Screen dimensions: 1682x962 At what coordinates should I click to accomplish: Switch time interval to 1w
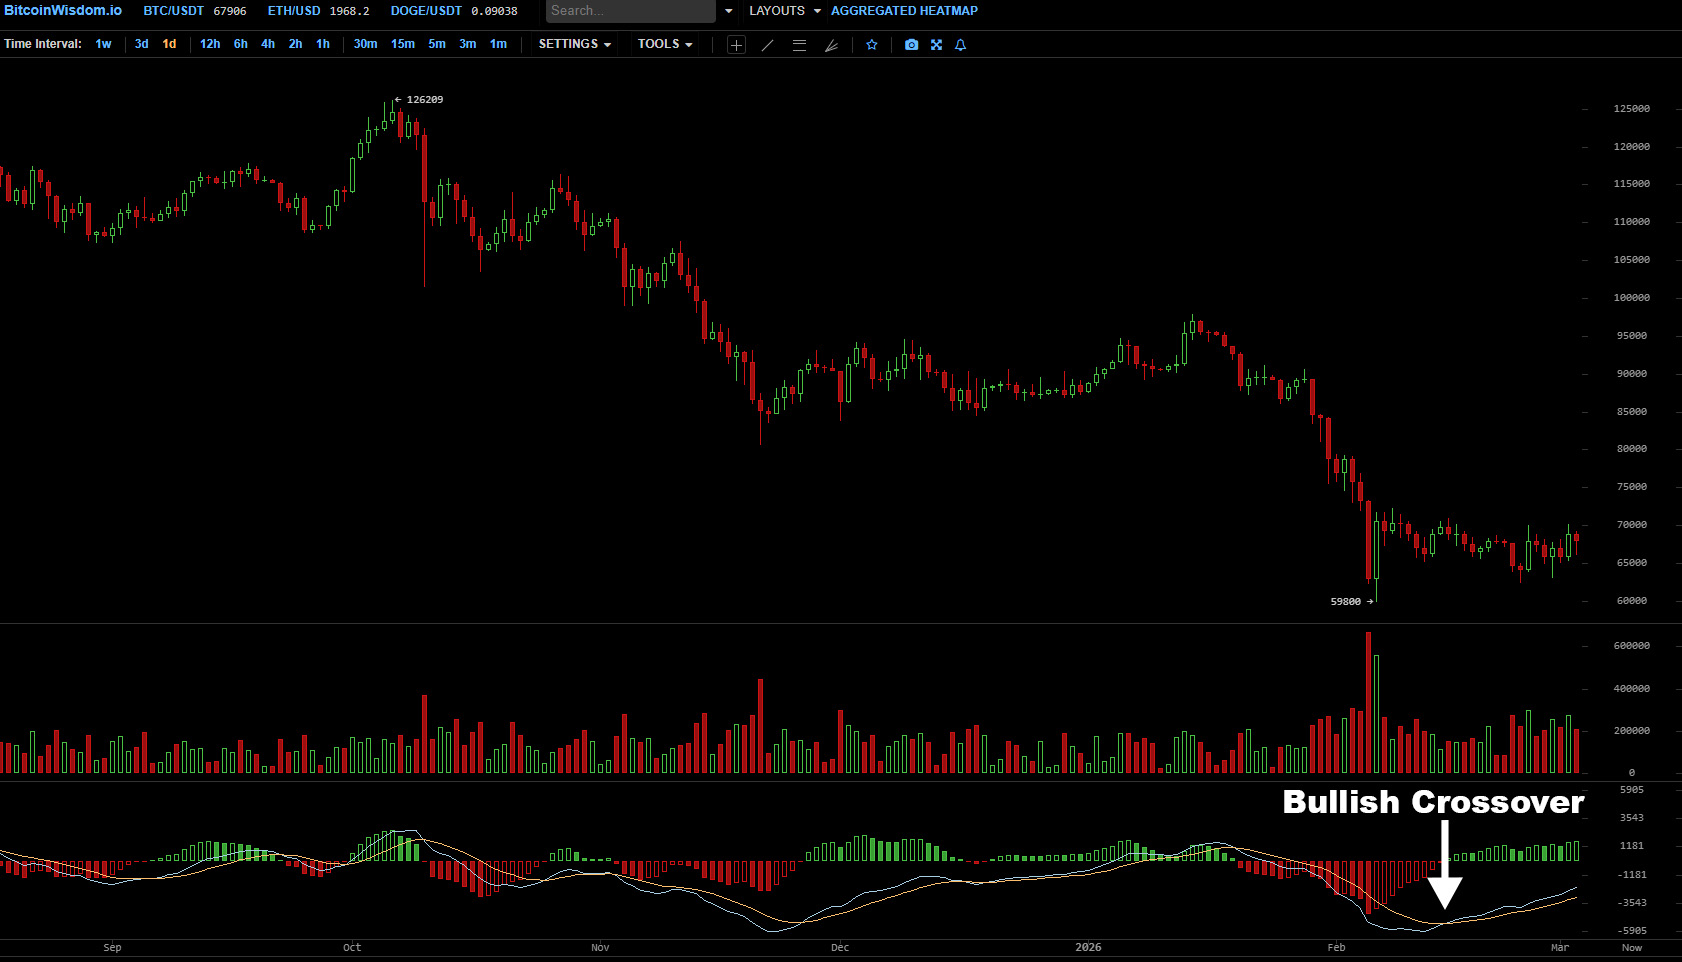click(103, 44)
